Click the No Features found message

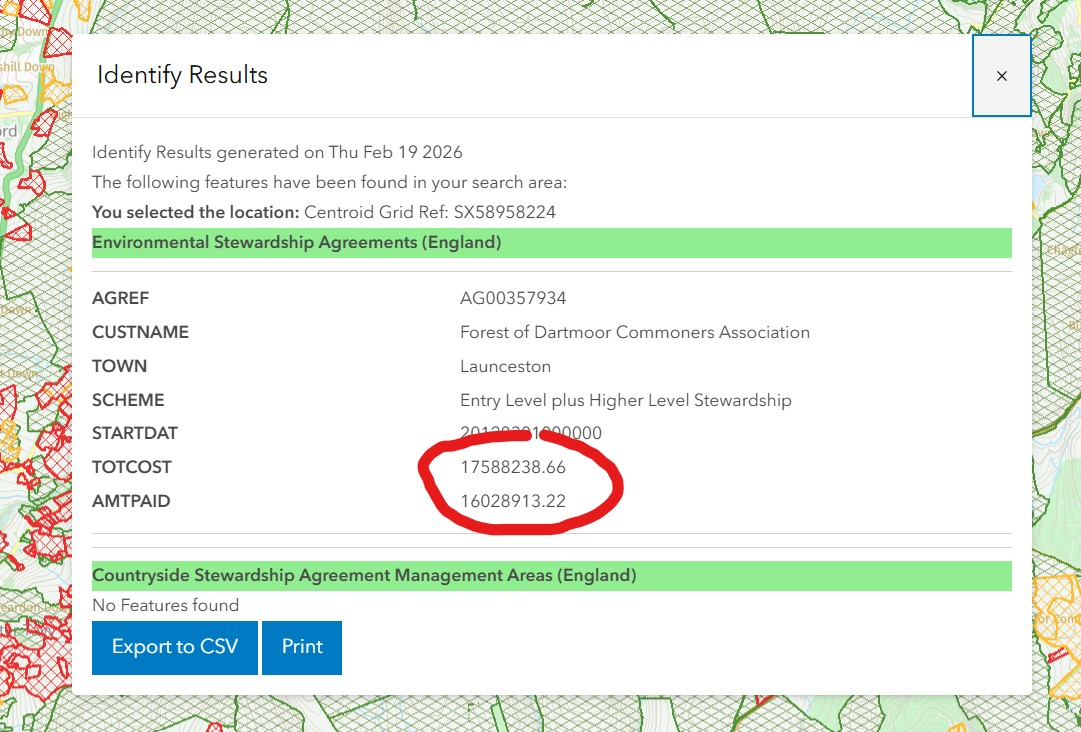pos(166,605)
